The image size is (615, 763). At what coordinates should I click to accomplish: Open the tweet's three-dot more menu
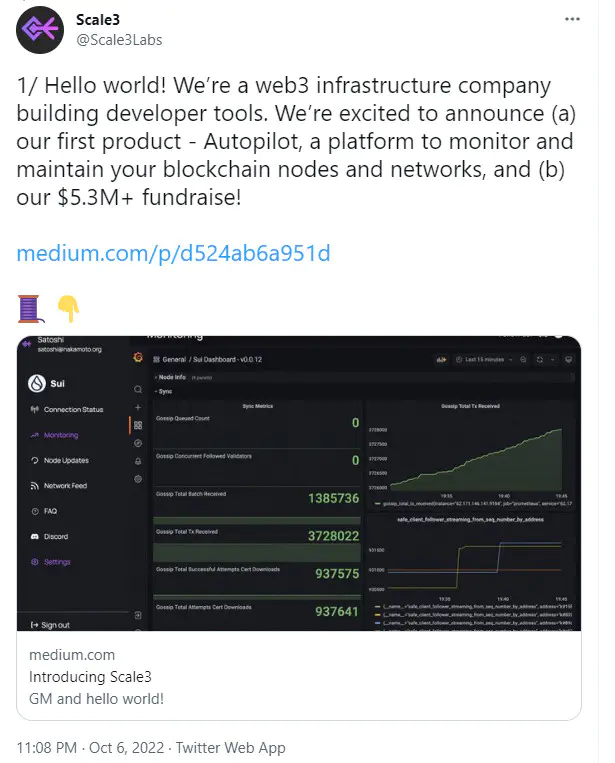[x=572, y=19]
